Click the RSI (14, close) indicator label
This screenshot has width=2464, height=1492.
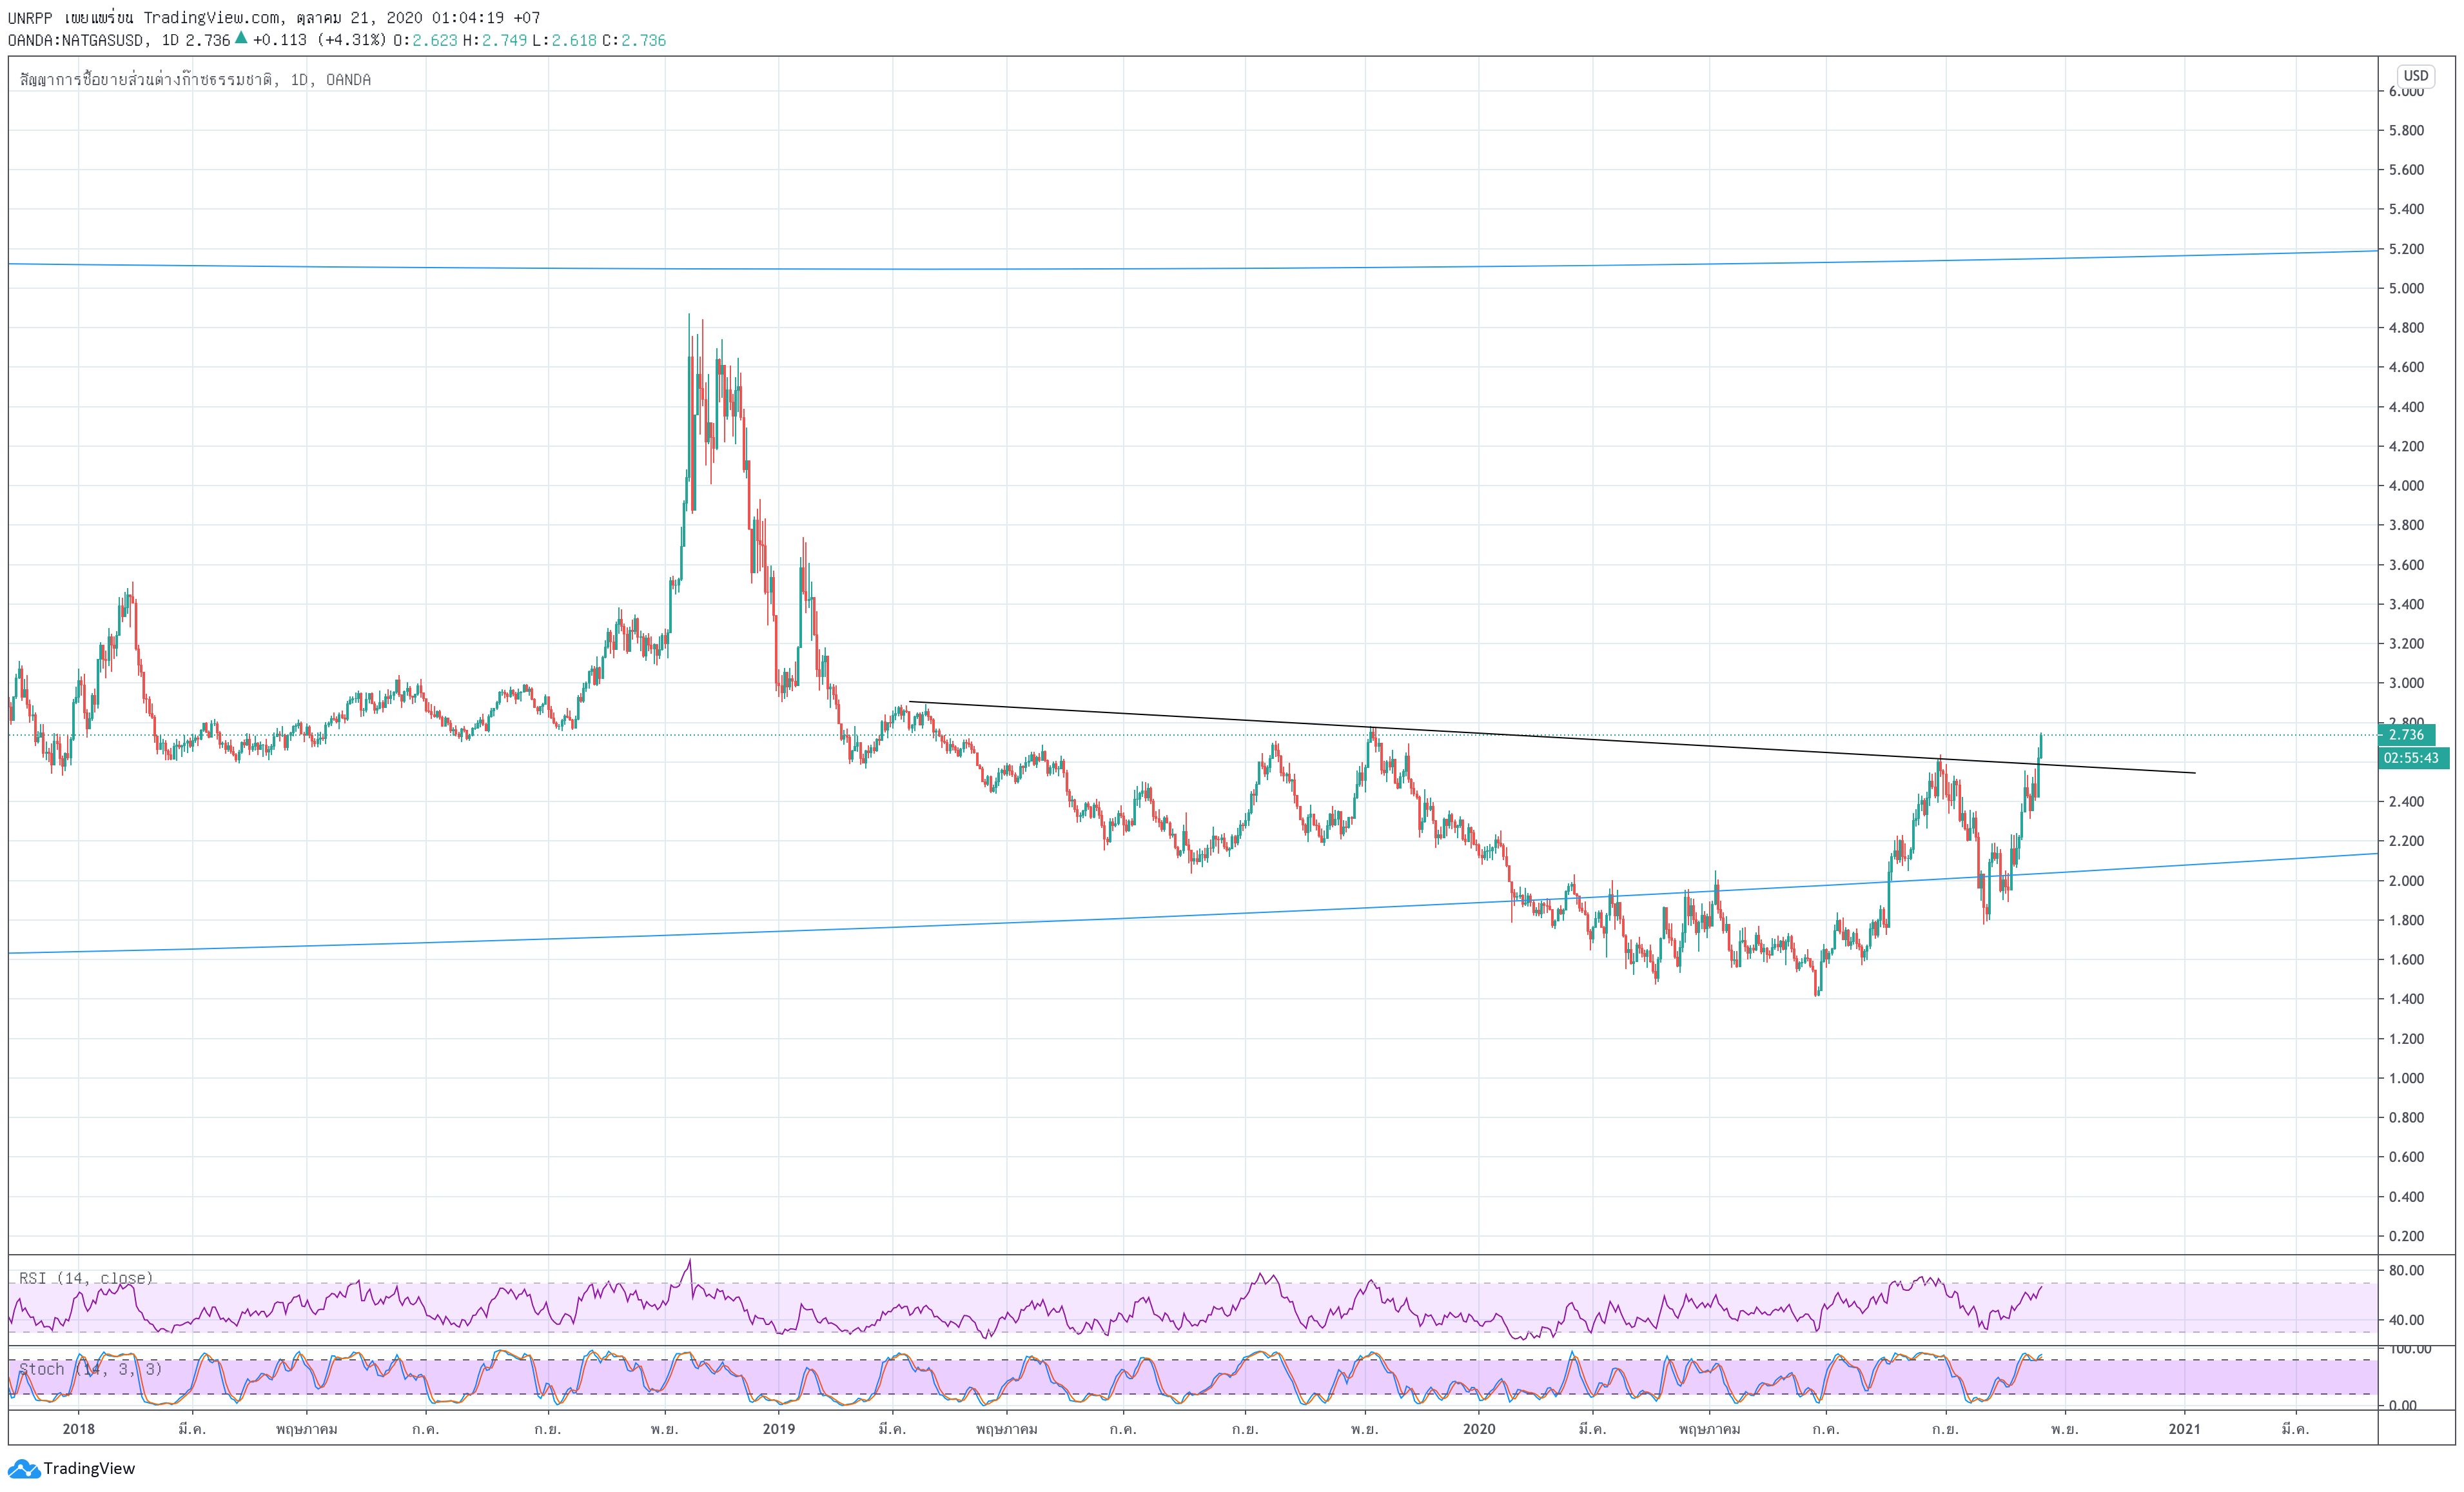click(x=86, y=1278)
